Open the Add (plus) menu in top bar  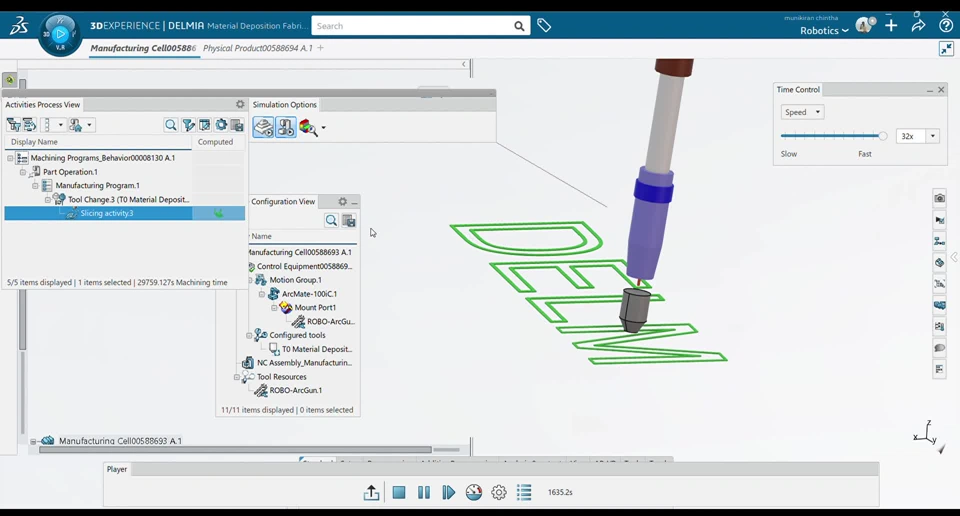tap(891, 26)
